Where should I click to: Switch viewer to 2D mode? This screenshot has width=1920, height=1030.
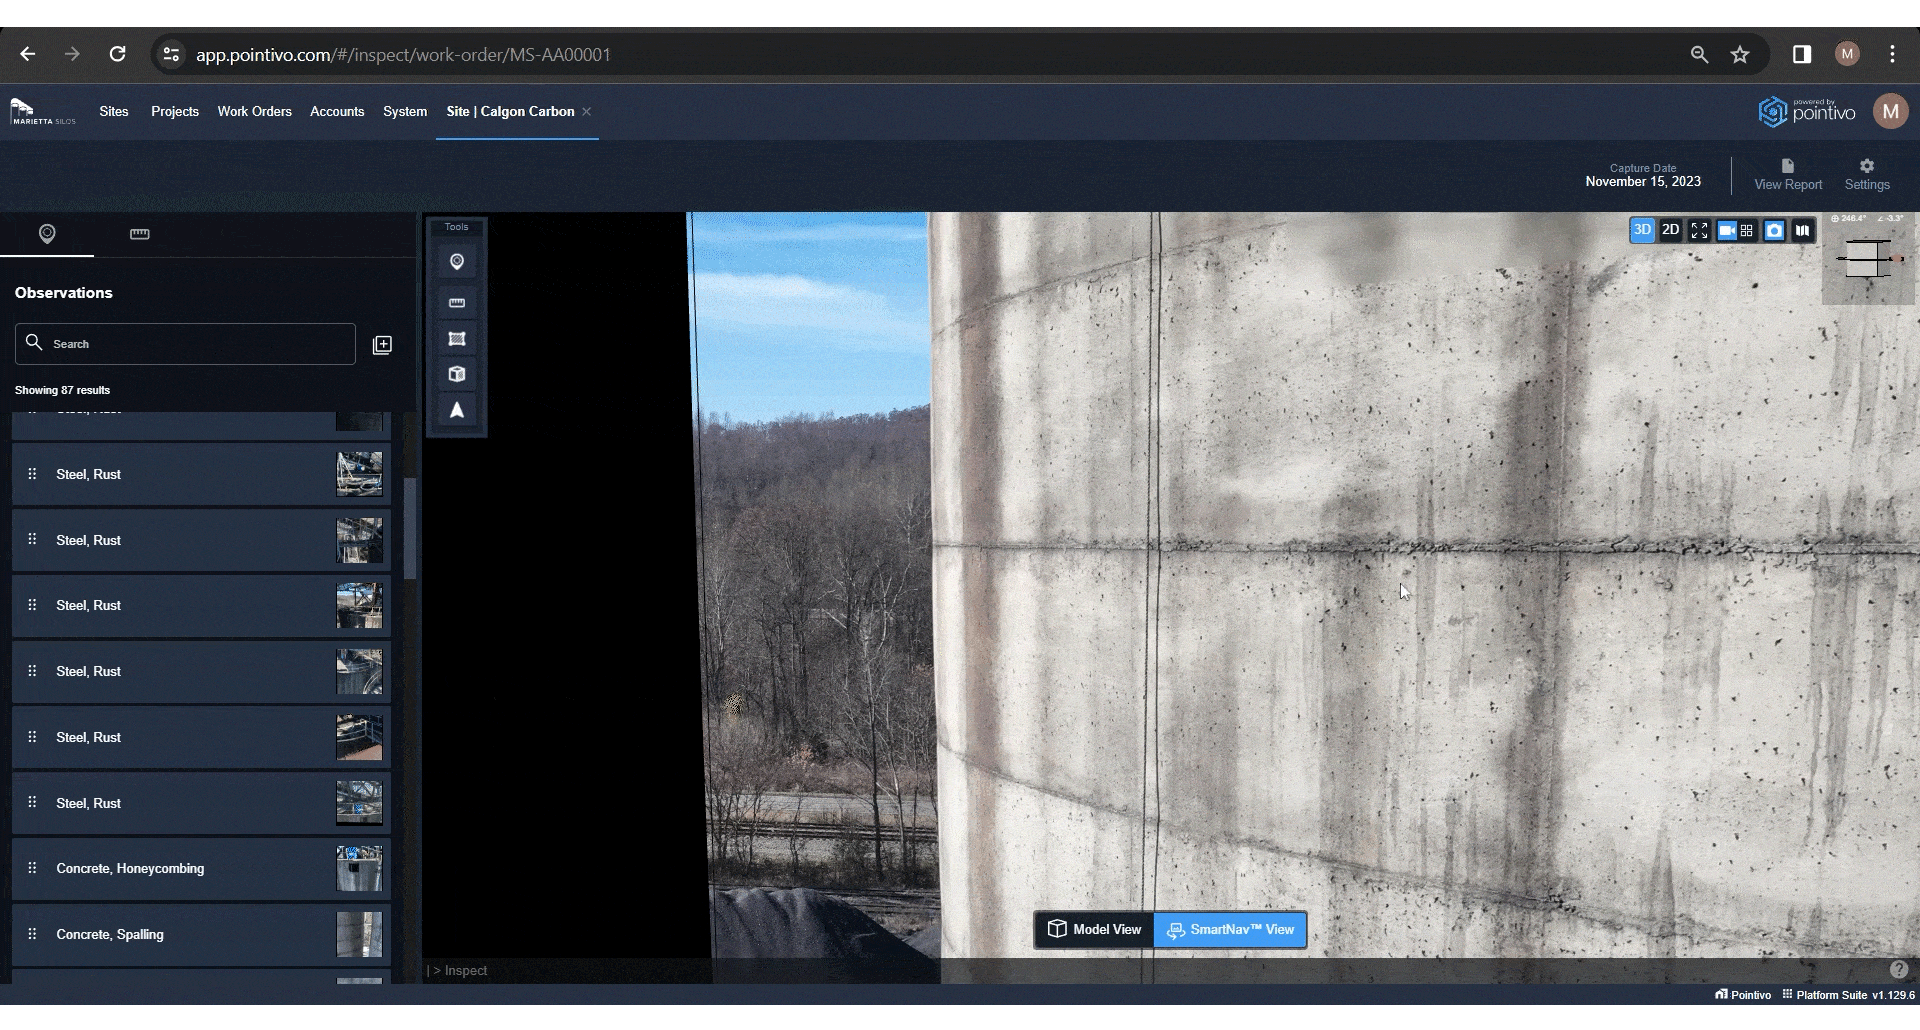(1670, 230)
